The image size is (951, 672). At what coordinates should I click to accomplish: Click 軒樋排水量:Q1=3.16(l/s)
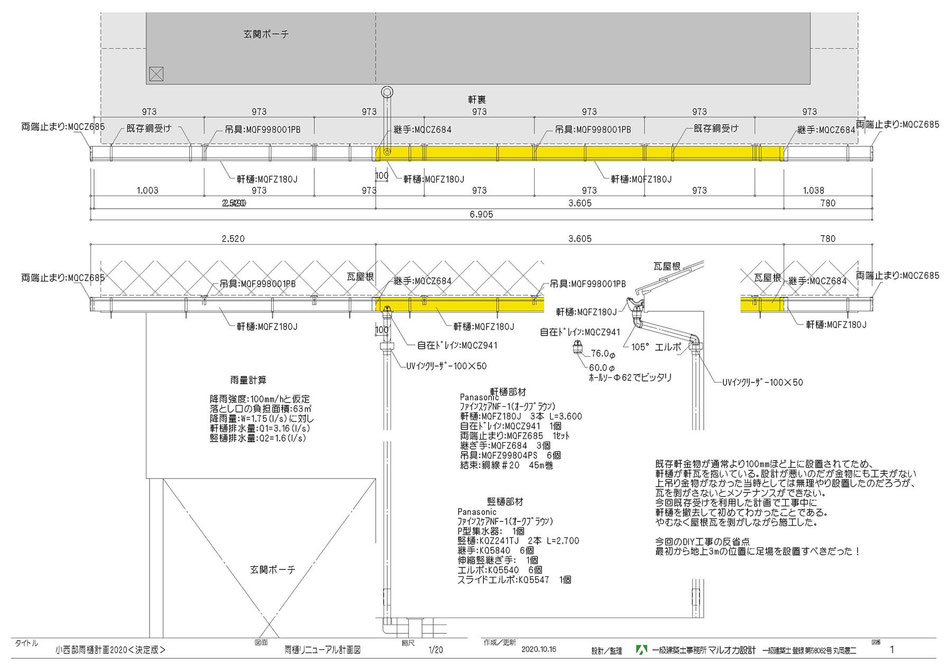(x=260, y=428)
